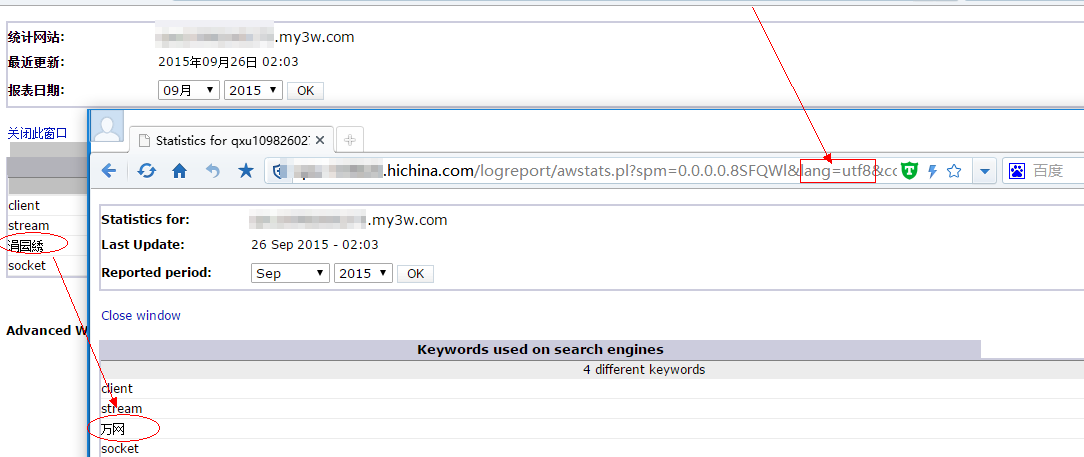Open the 09月 month dropdown
The width and height of the screenshot is (1084, 457).
(189, 90)
